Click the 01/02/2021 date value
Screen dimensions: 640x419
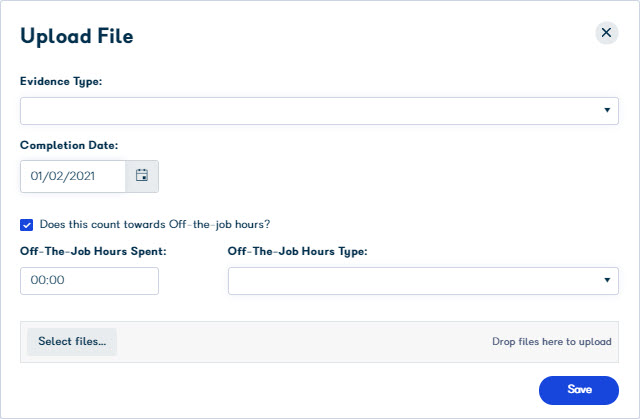(62, 176)
